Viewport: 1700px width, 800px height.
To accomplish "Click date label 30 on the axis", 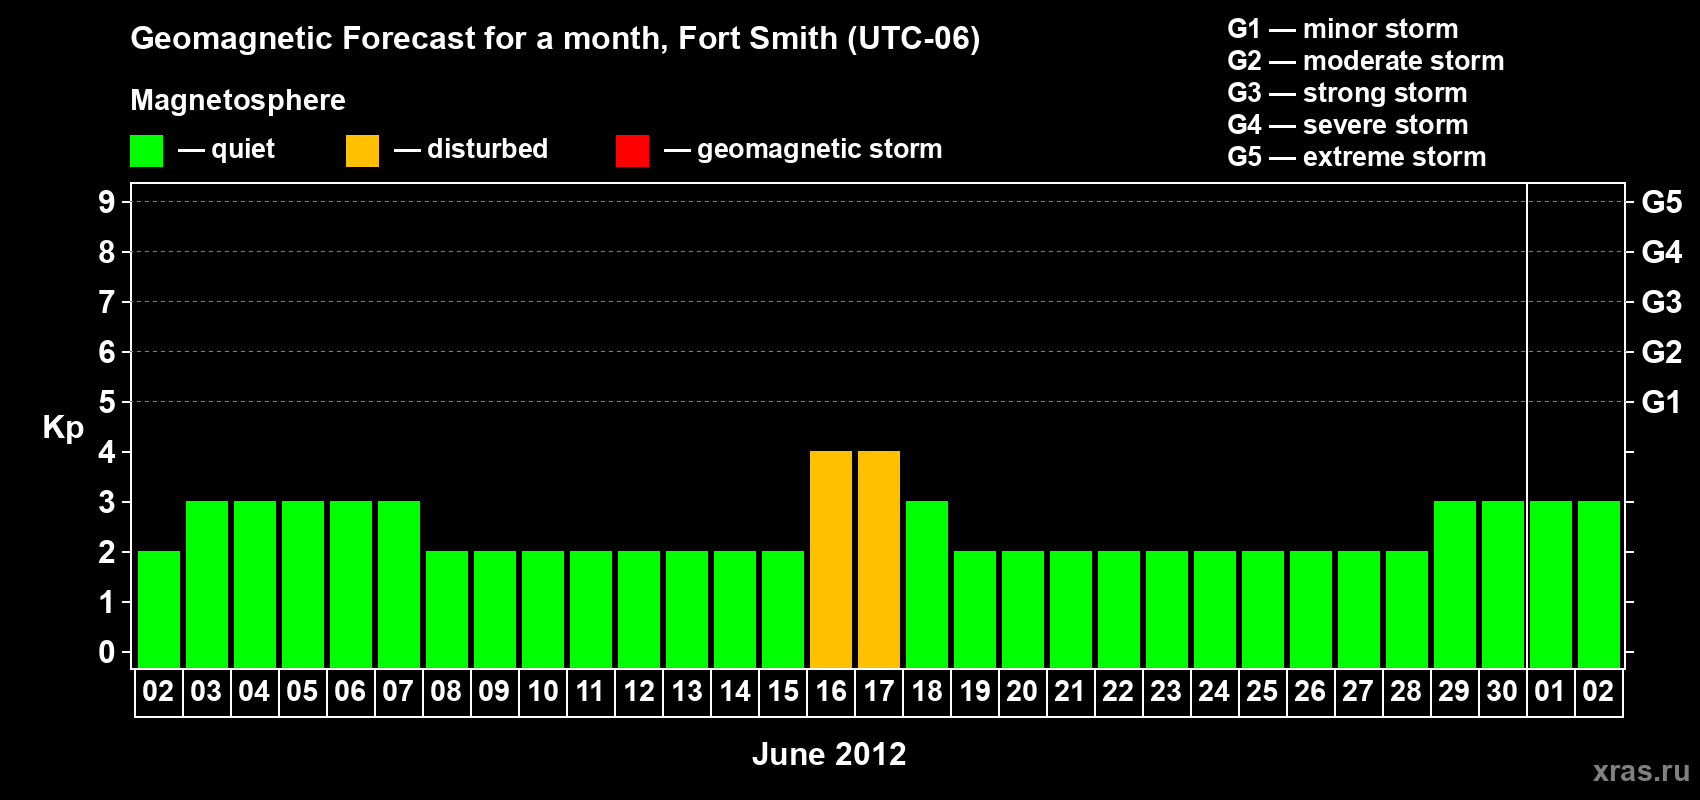I will pyautogui.click(x=1502, y=691).
